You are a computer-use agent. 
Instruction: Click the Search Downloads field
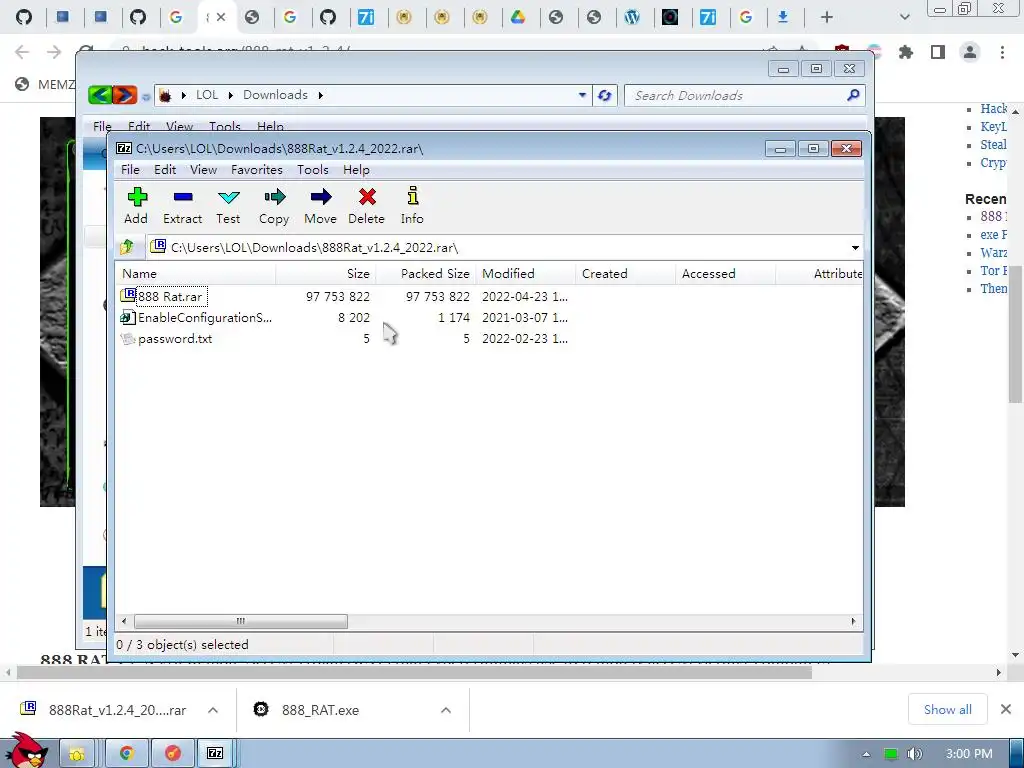744,95
